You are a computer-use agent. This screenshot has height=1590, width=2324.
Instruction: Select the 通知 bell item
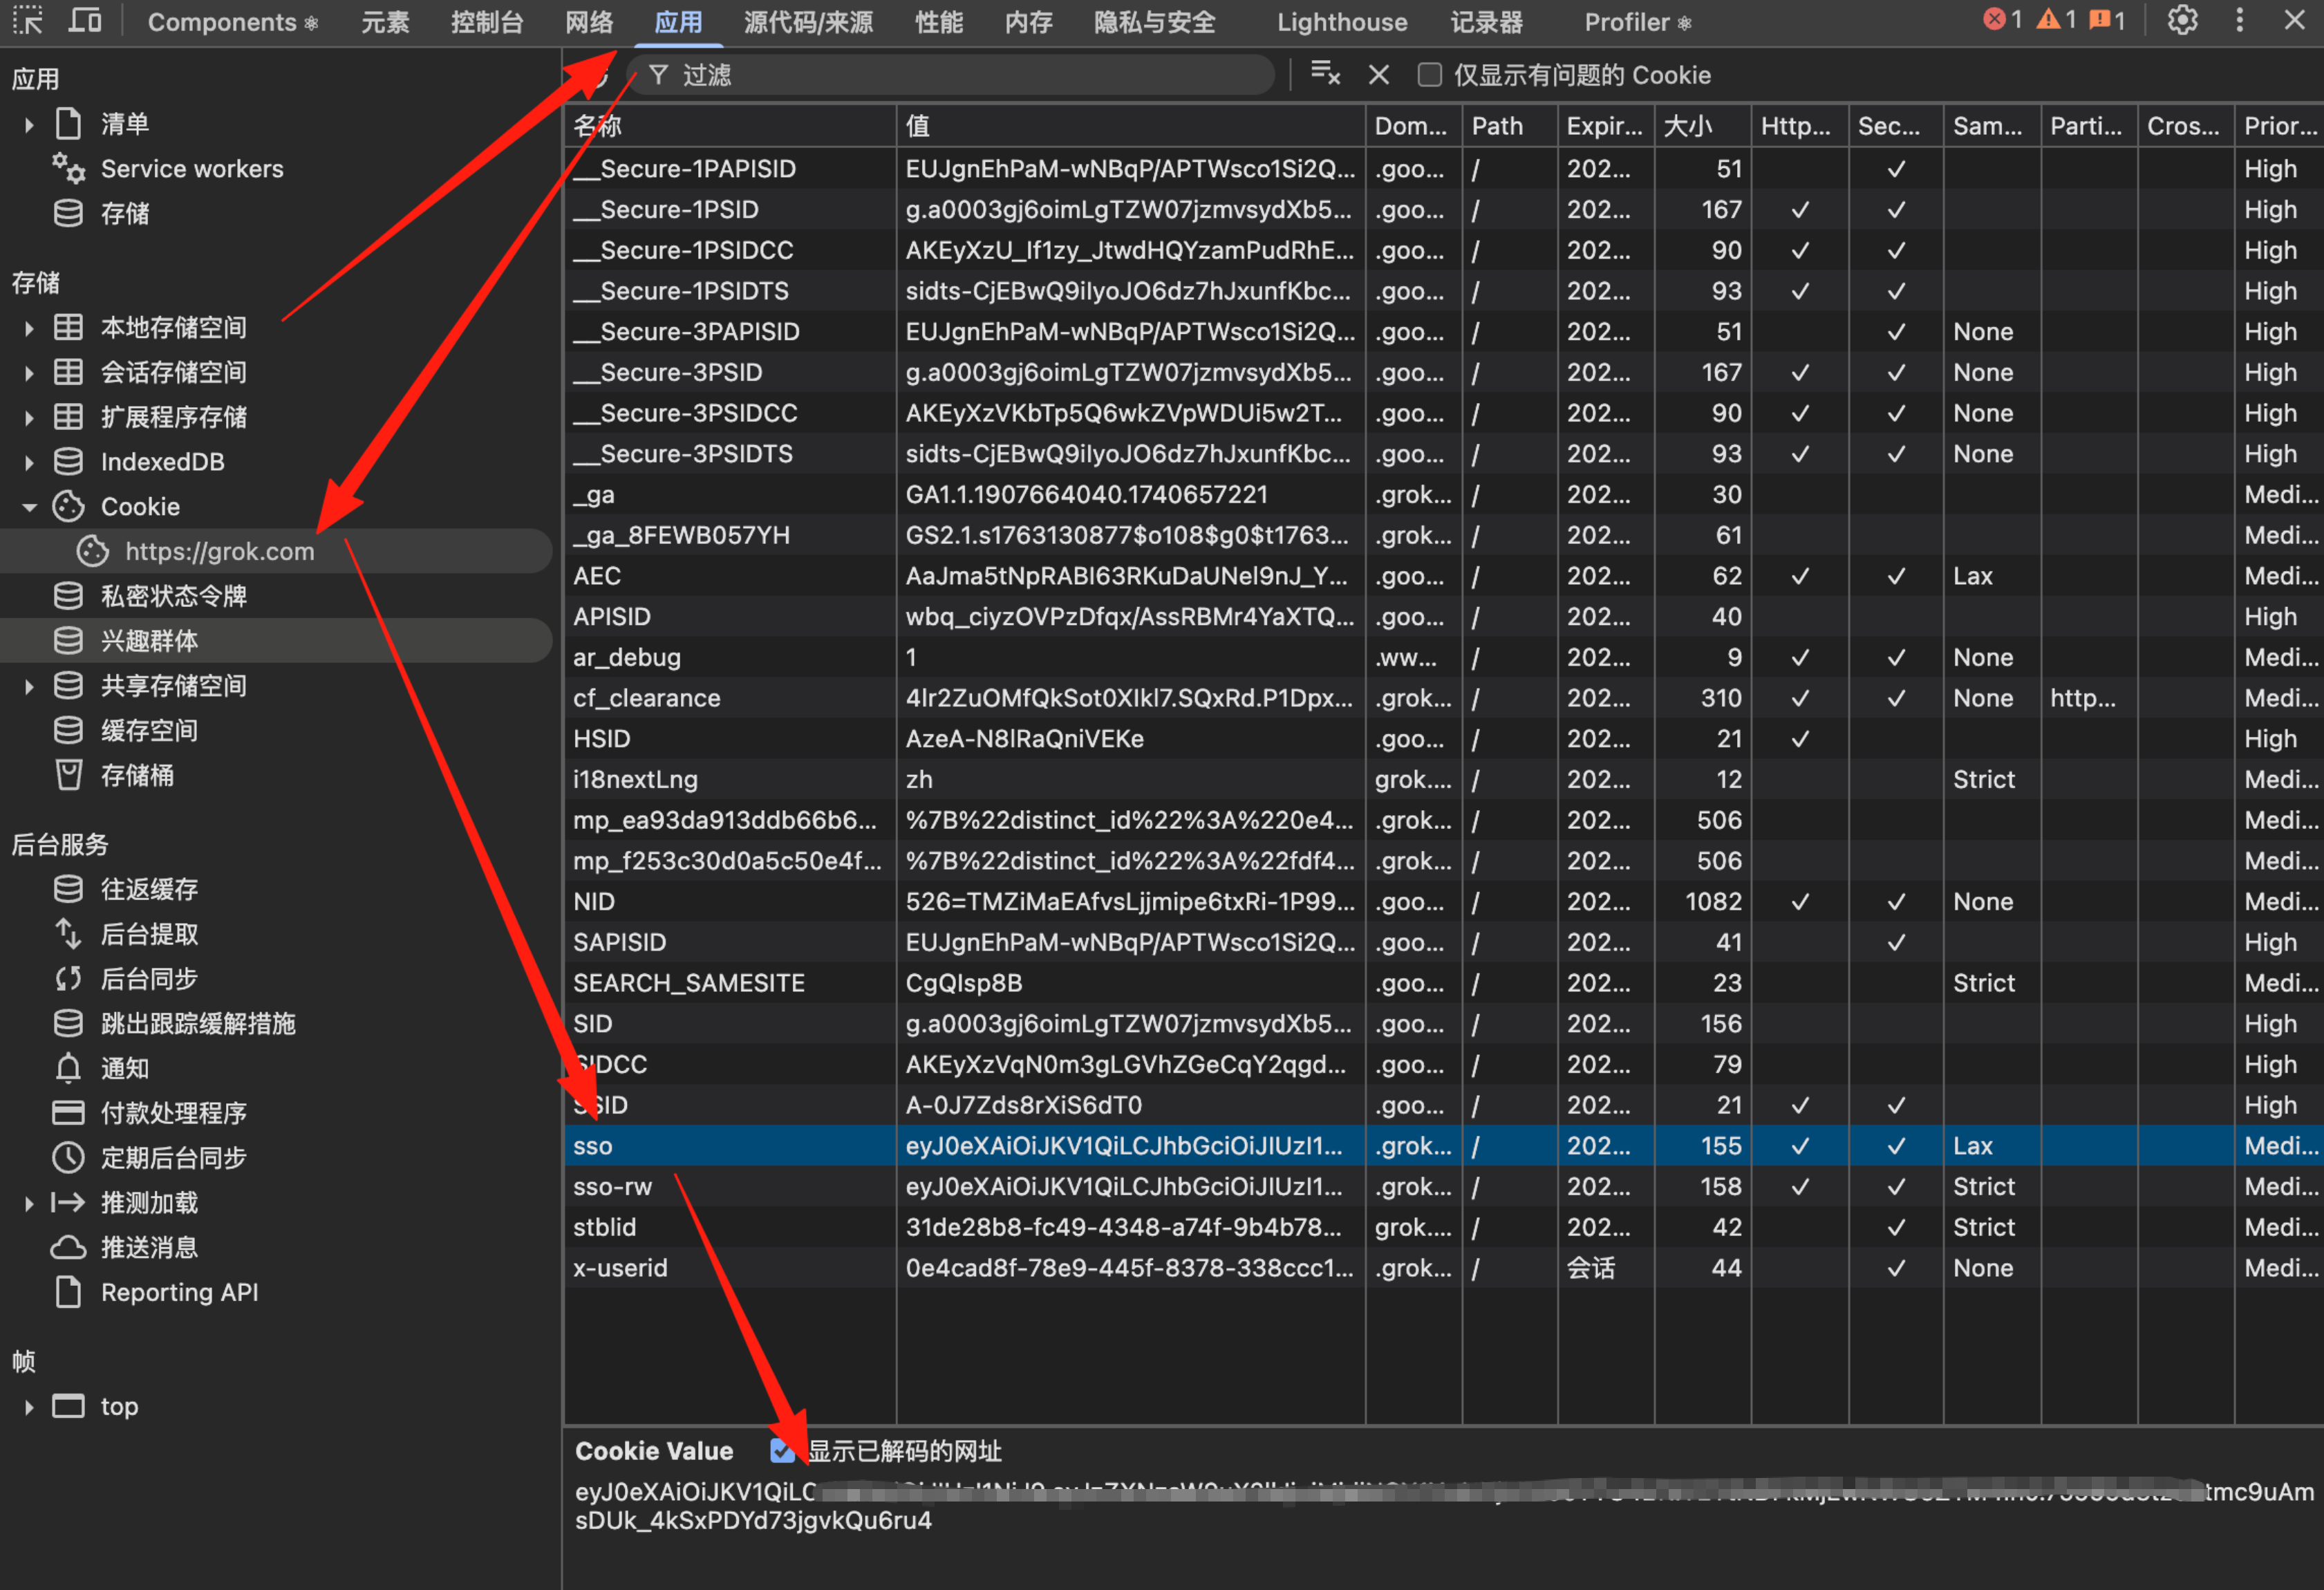(x=124, y=1068)
